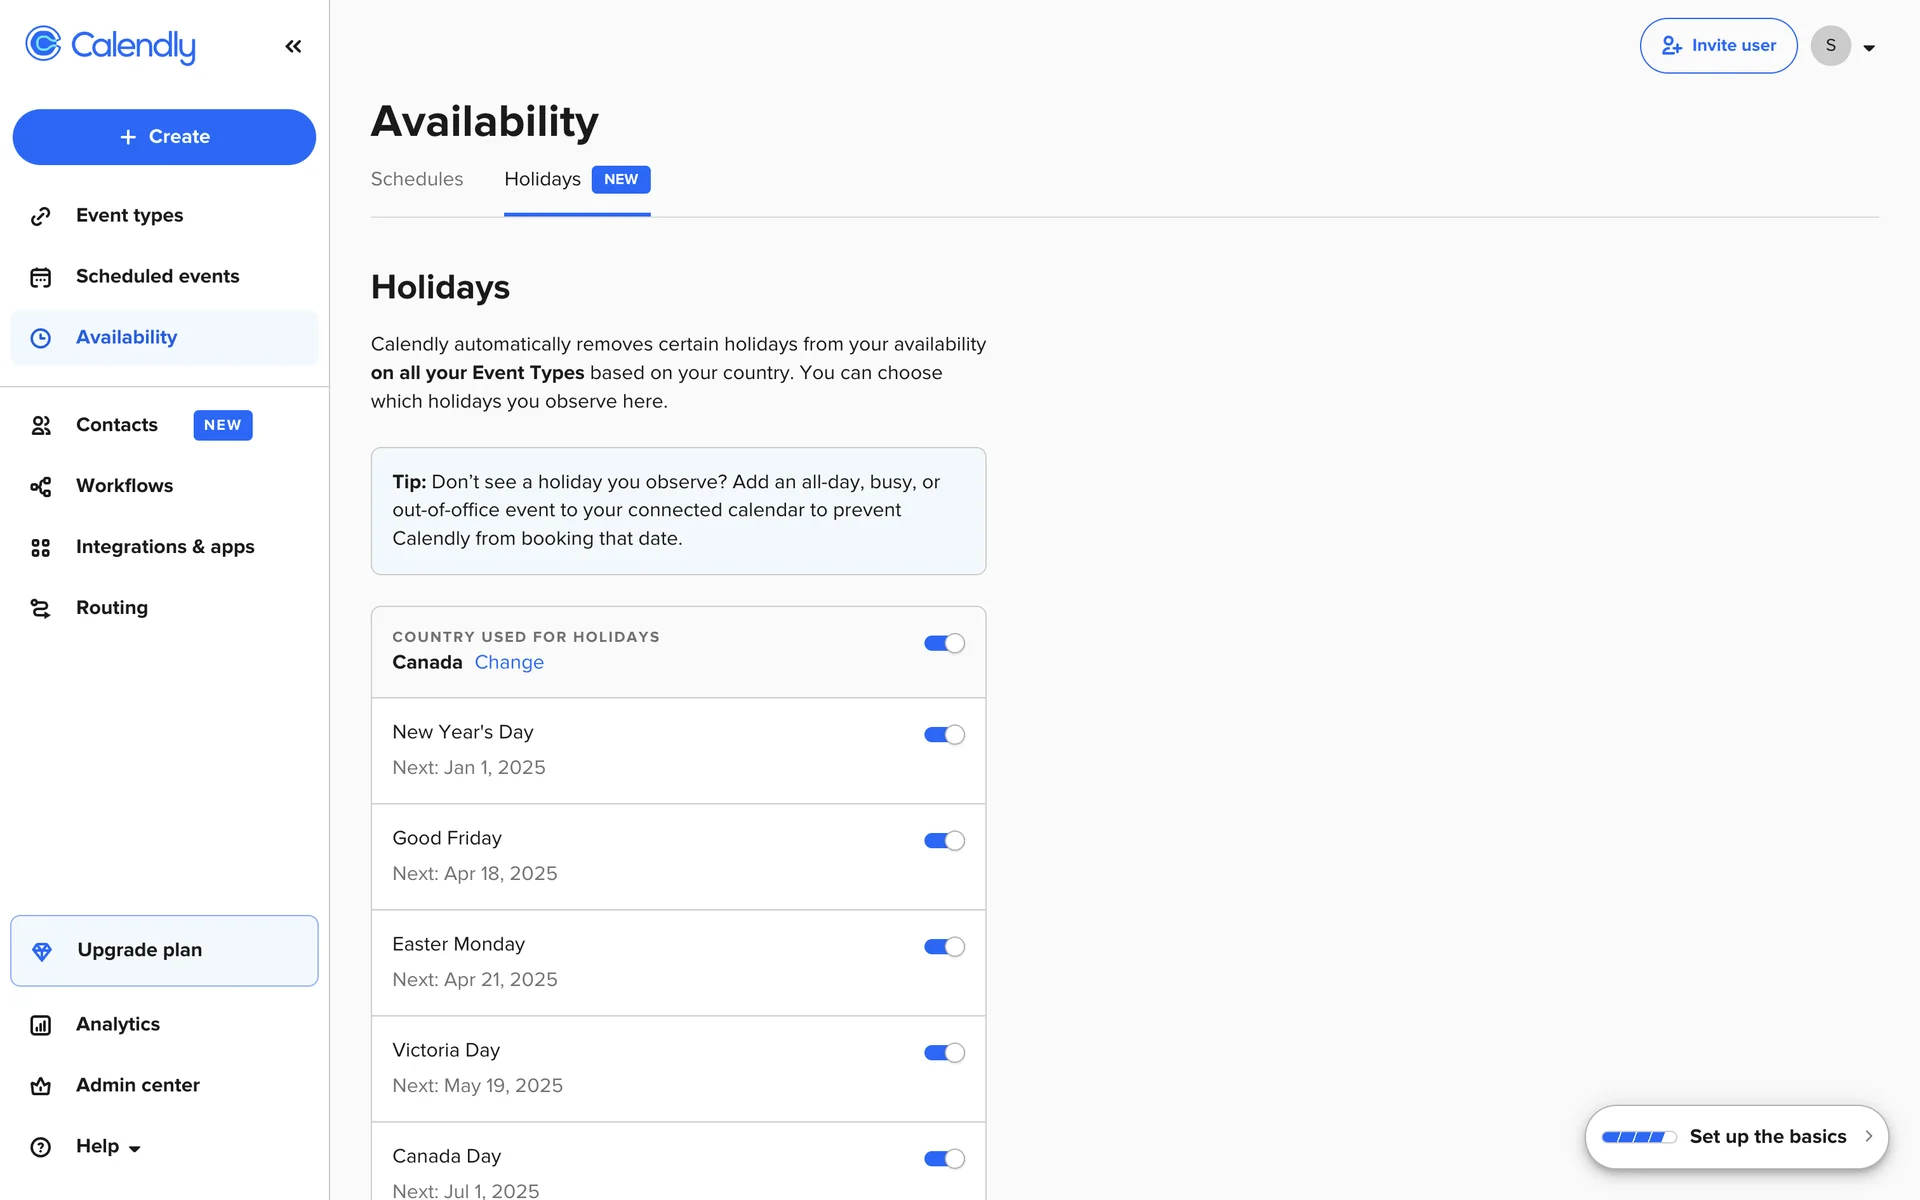Open the account avatar dropdown arrow
Screen dimensions: 1920x1200
pos(1868,47)
